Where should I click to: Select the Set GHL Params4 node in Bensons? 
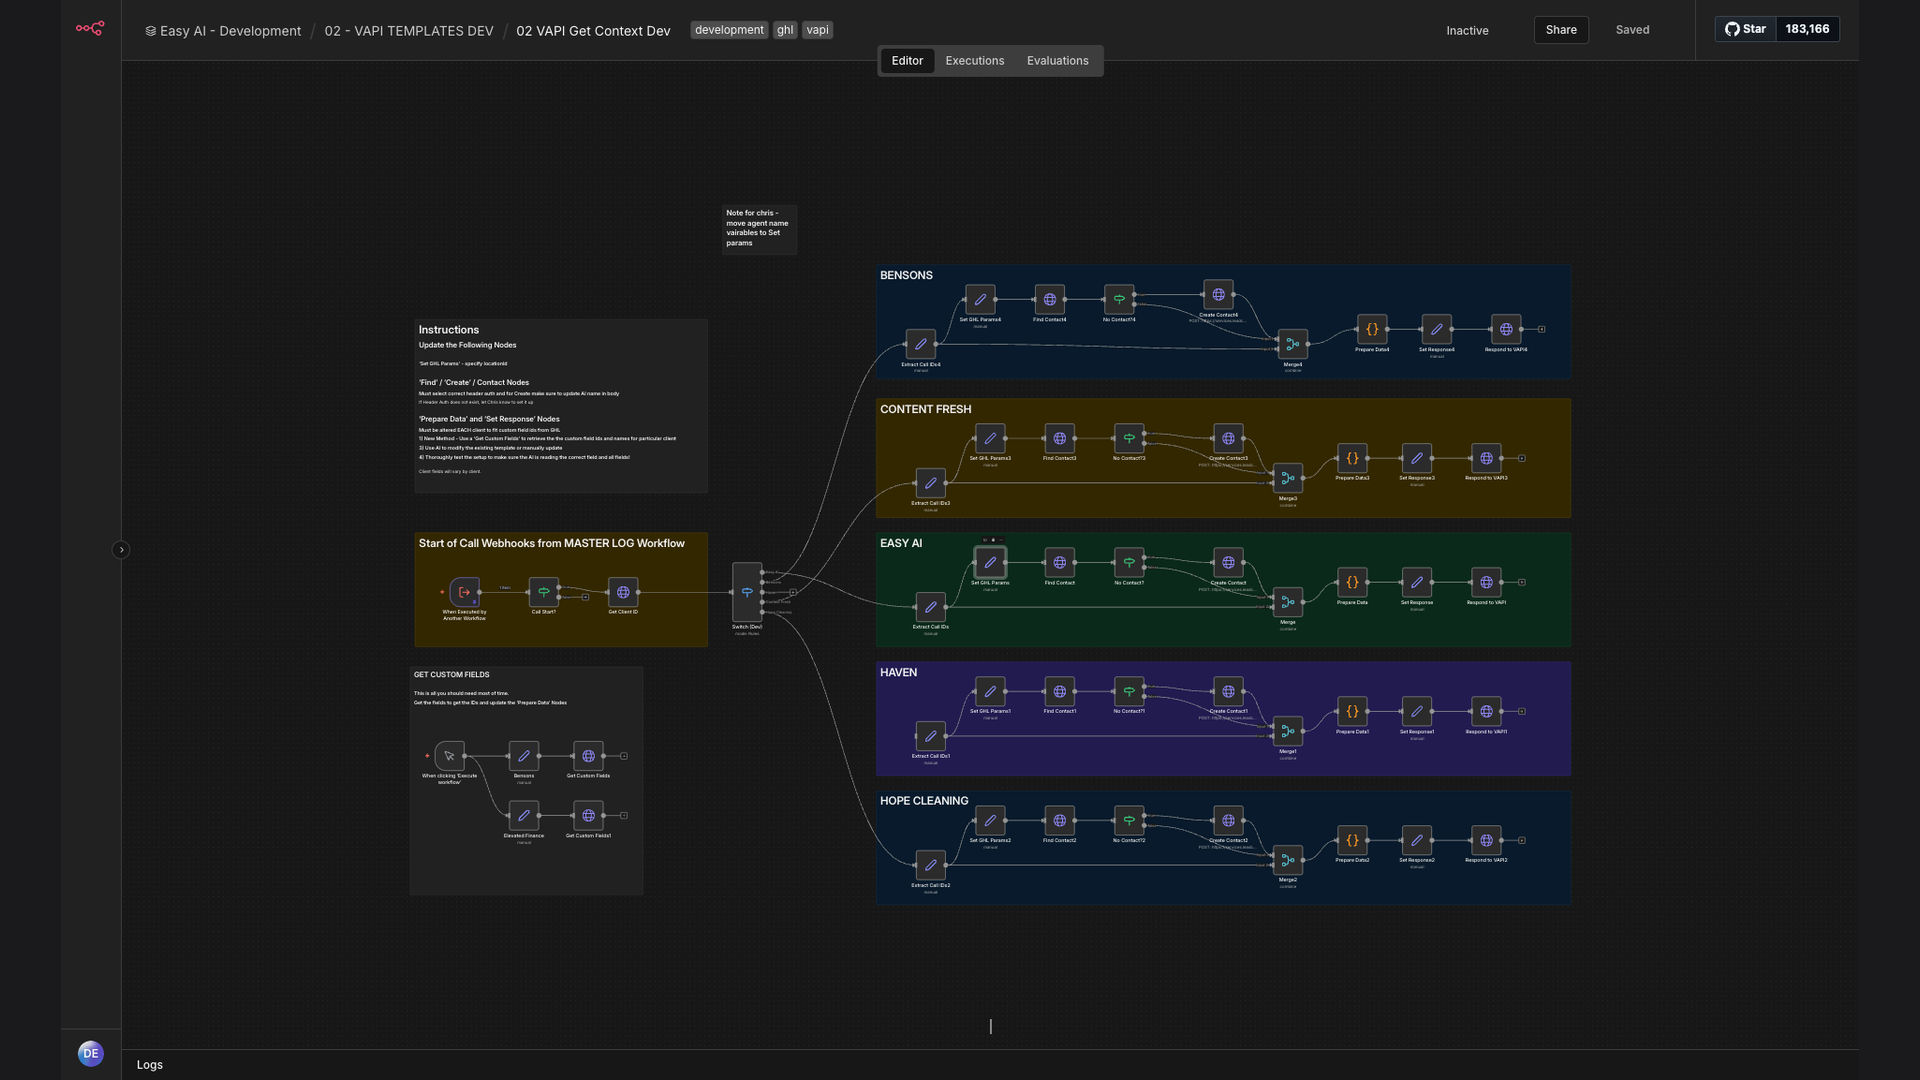[x=980, y=299]
